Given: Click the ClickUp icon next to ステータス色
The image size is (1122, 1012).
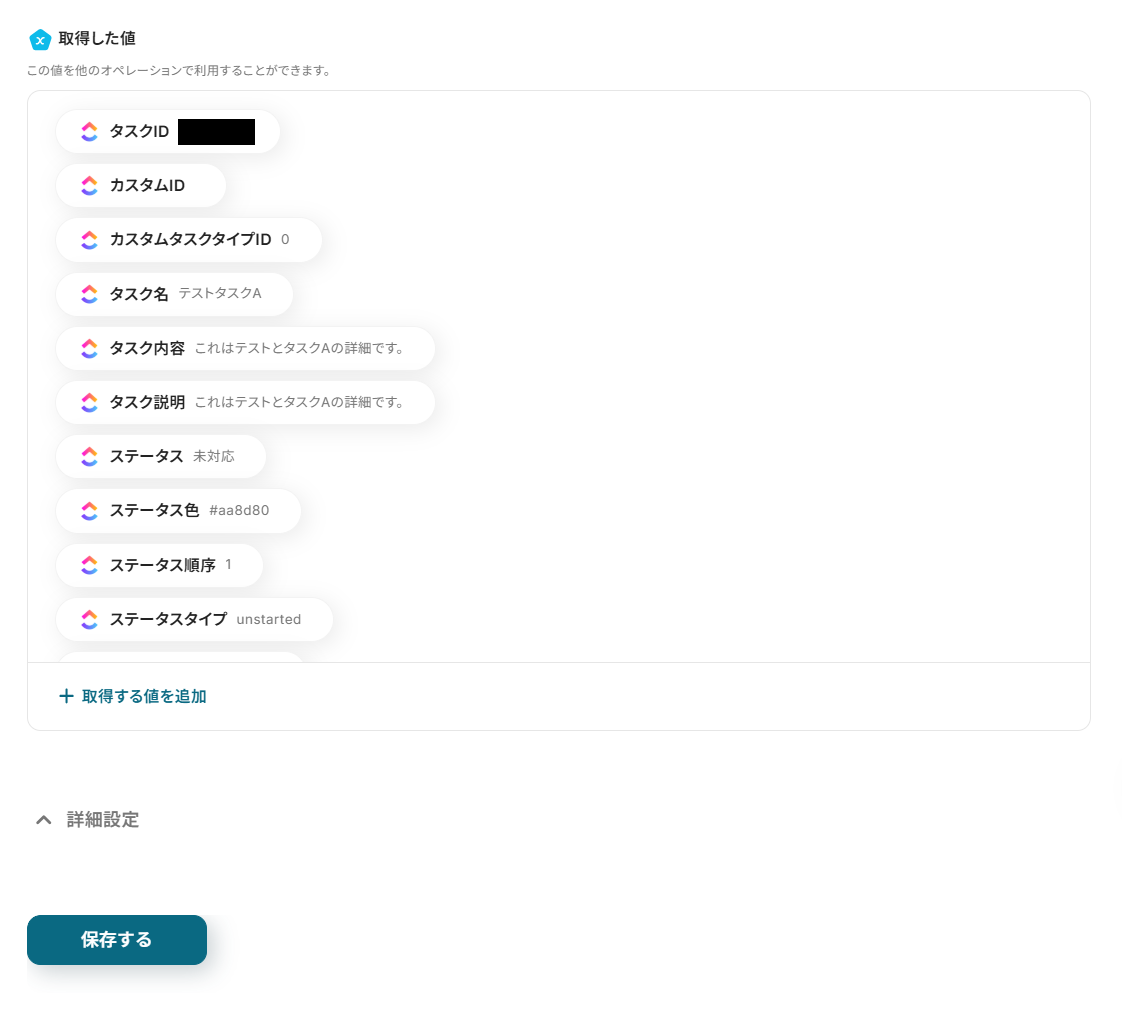Looking at the screenshot, I should [89, 511].
